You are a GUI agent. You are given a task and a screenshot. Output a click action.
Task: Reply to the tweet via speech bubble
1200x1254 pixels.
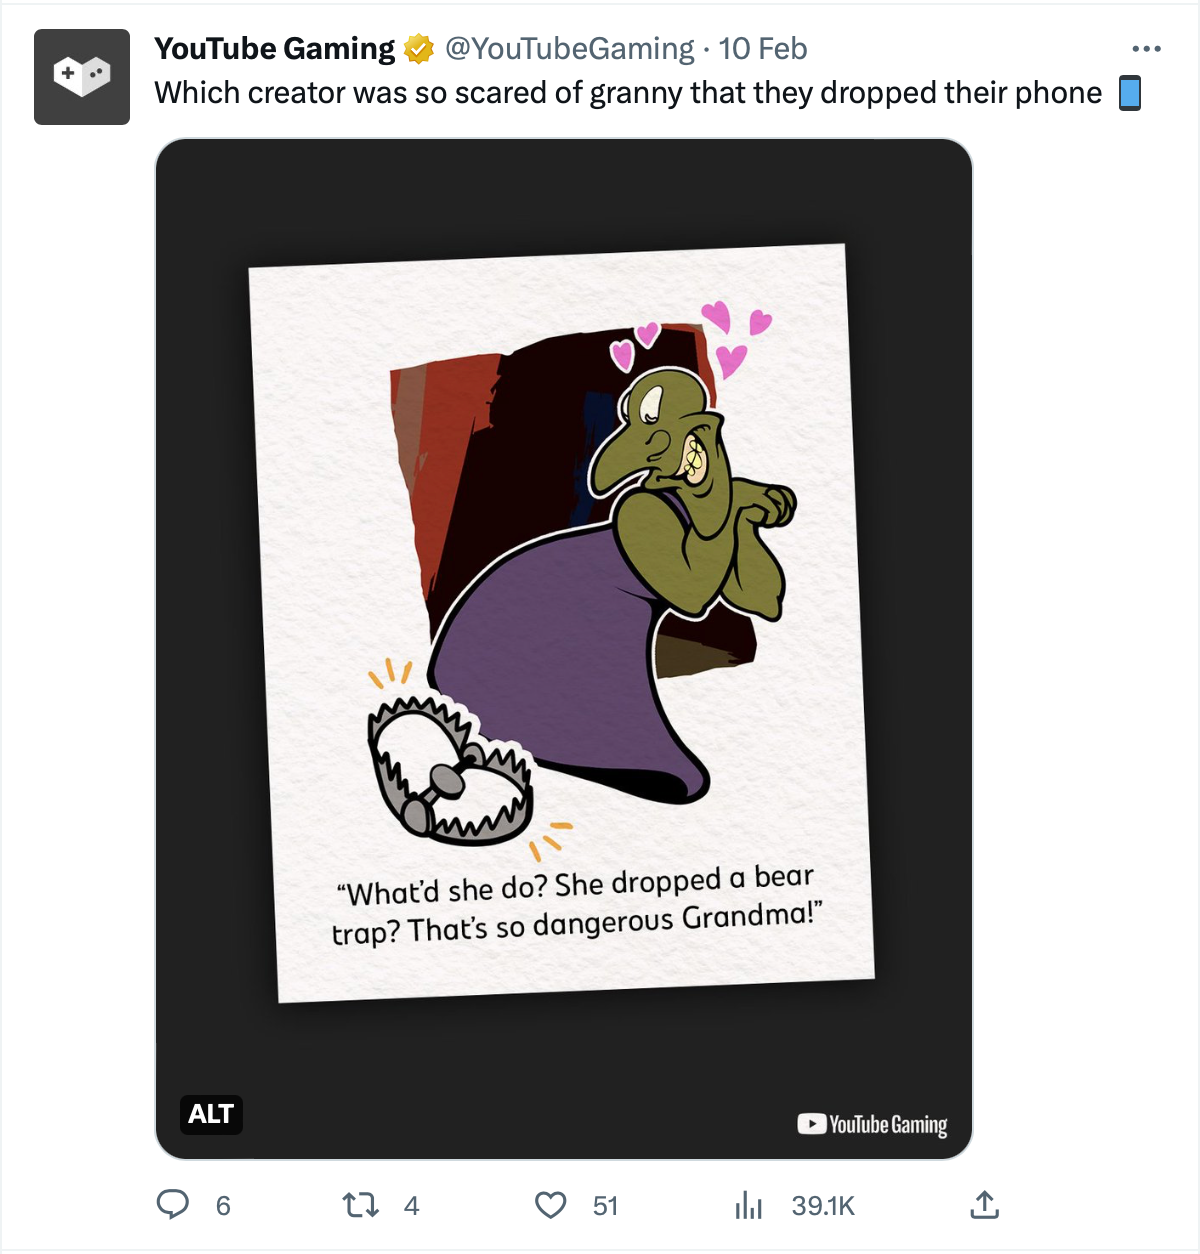click(173, 1205)
